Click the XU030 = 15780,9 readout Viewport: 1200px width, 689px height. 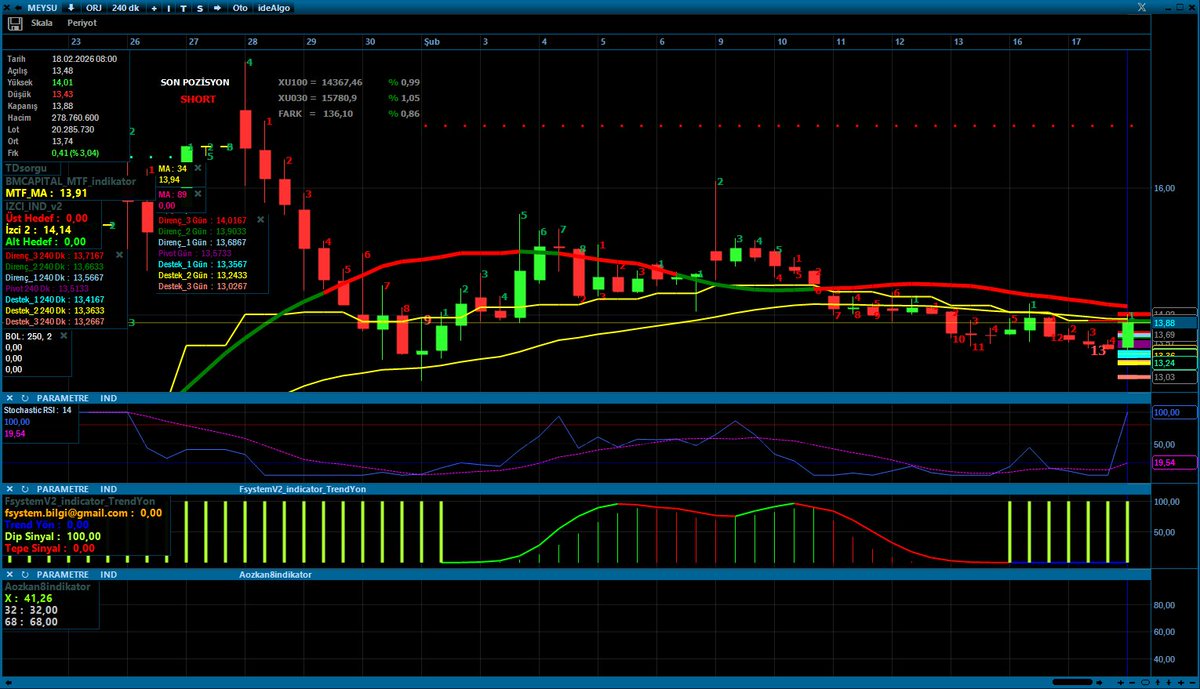coord(317,98)
